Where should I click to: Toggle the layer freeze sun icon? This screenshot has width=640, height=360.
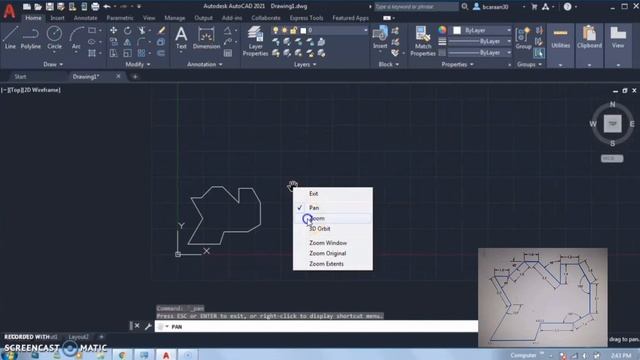tap(284, 31)
